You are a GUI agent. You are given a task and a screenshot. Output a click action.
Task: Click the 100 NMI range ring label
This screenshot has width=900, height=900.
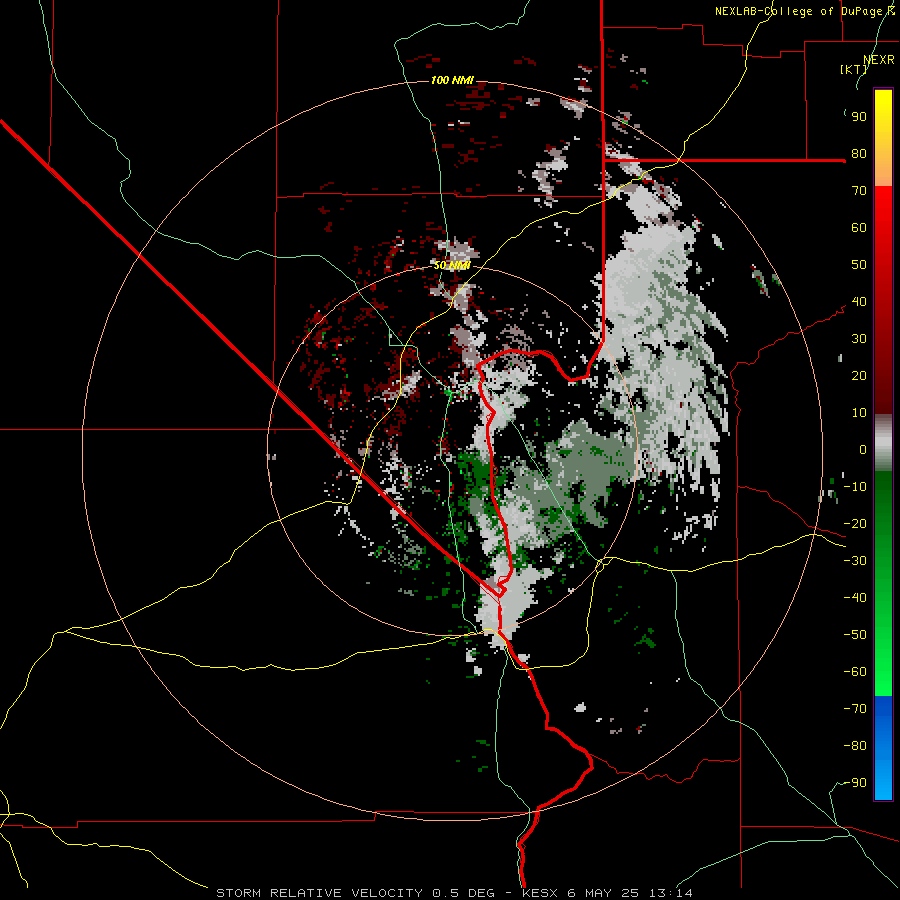pos(452,80)
